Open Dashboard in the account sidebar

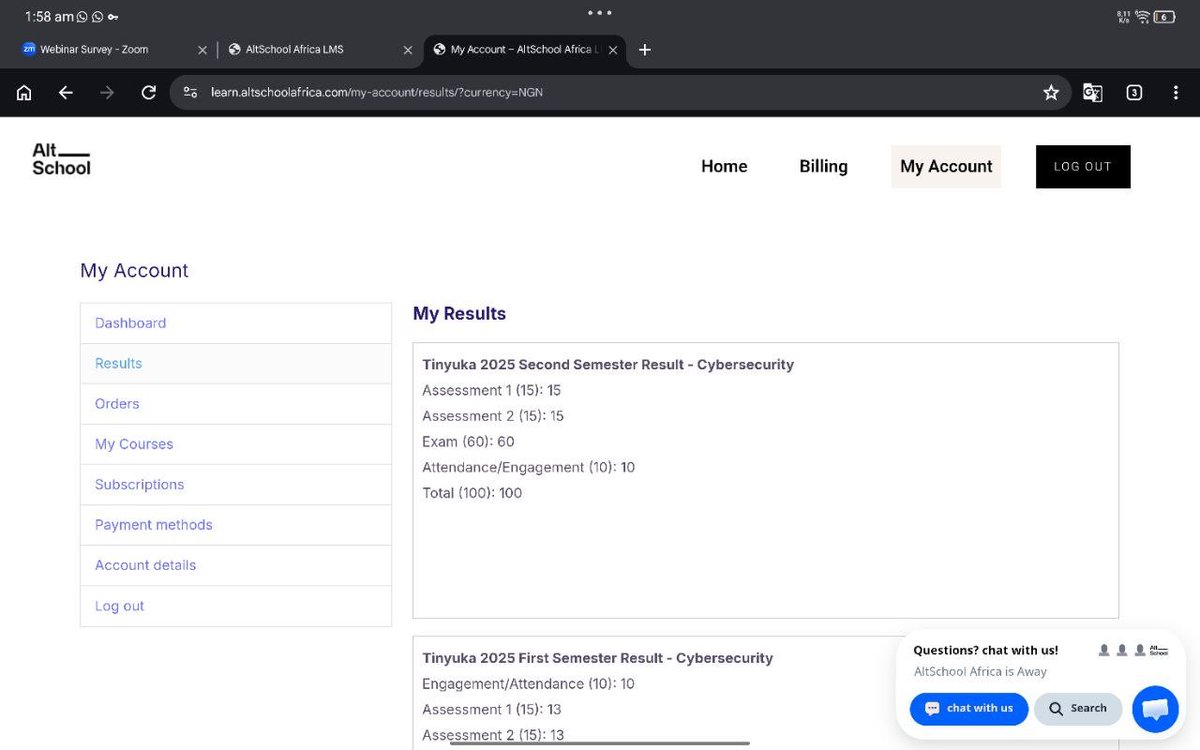point(236,323)
